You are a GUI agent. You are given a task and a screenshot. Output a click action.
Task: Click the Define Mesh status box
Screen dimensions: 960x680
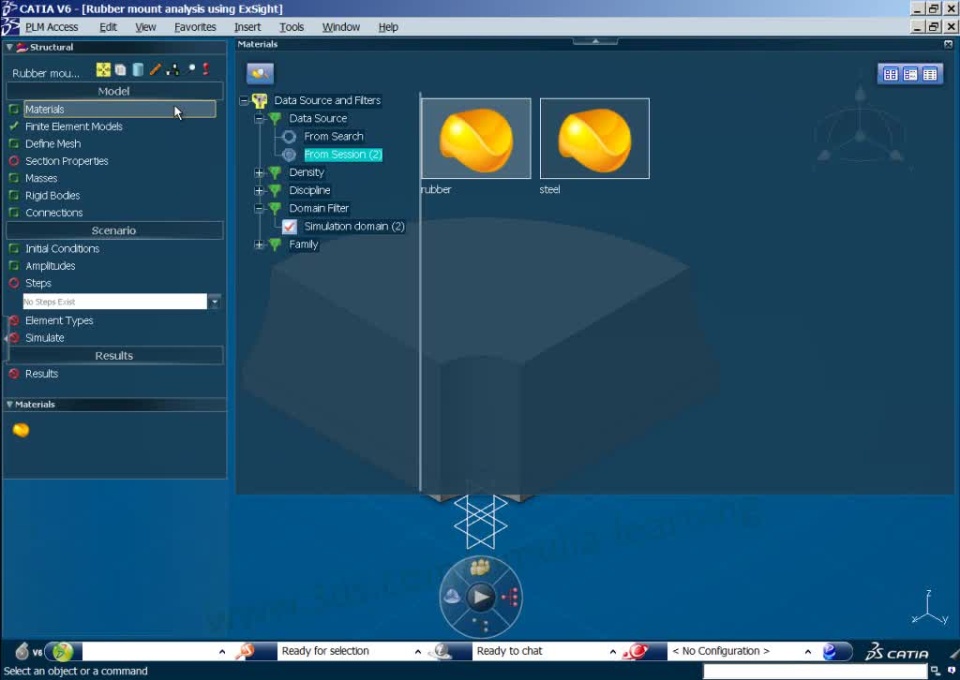point(14,144)
